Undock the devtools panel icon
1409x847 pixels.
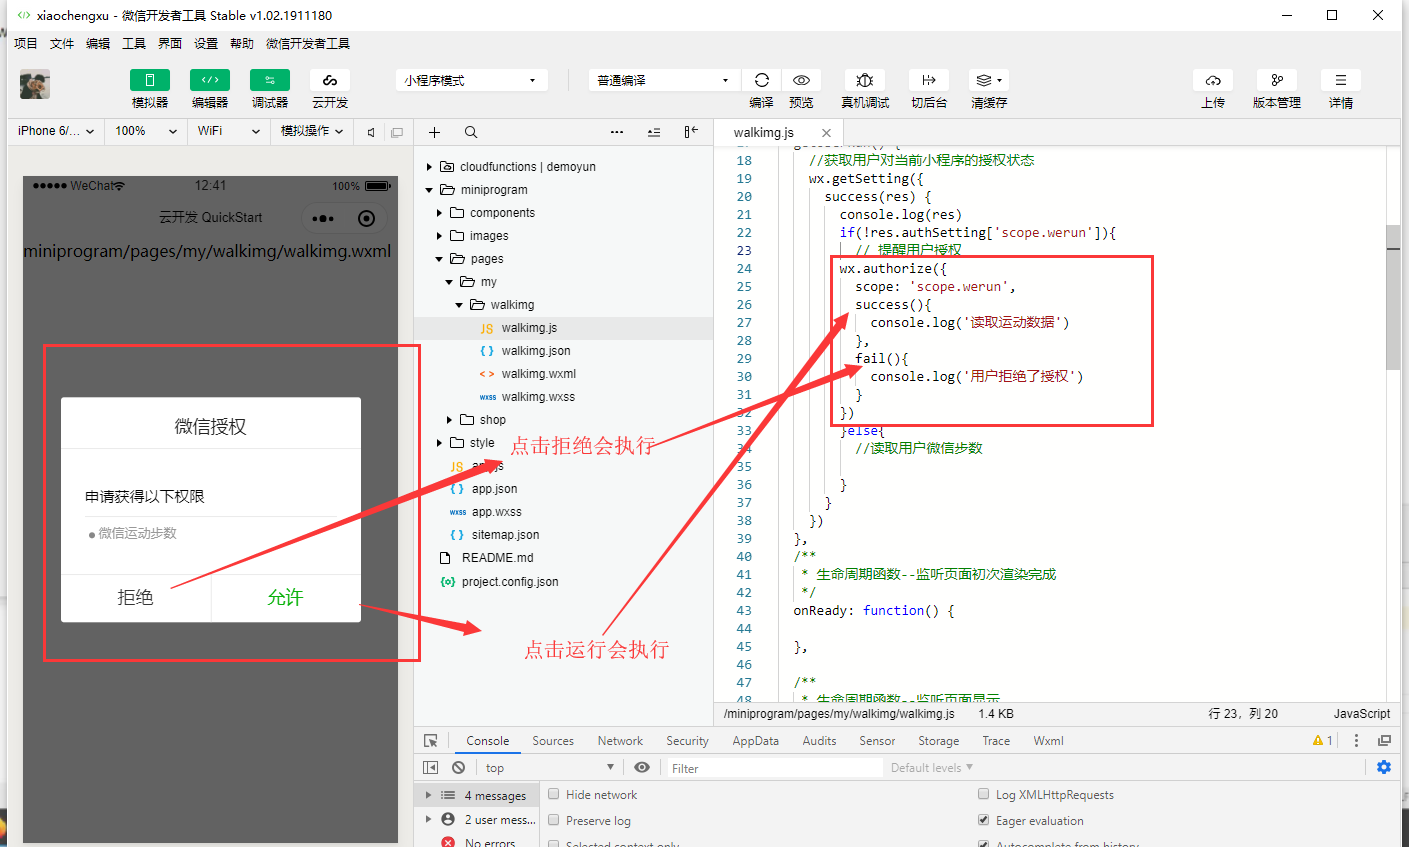pyautogui.click(x=1384, y=741)
